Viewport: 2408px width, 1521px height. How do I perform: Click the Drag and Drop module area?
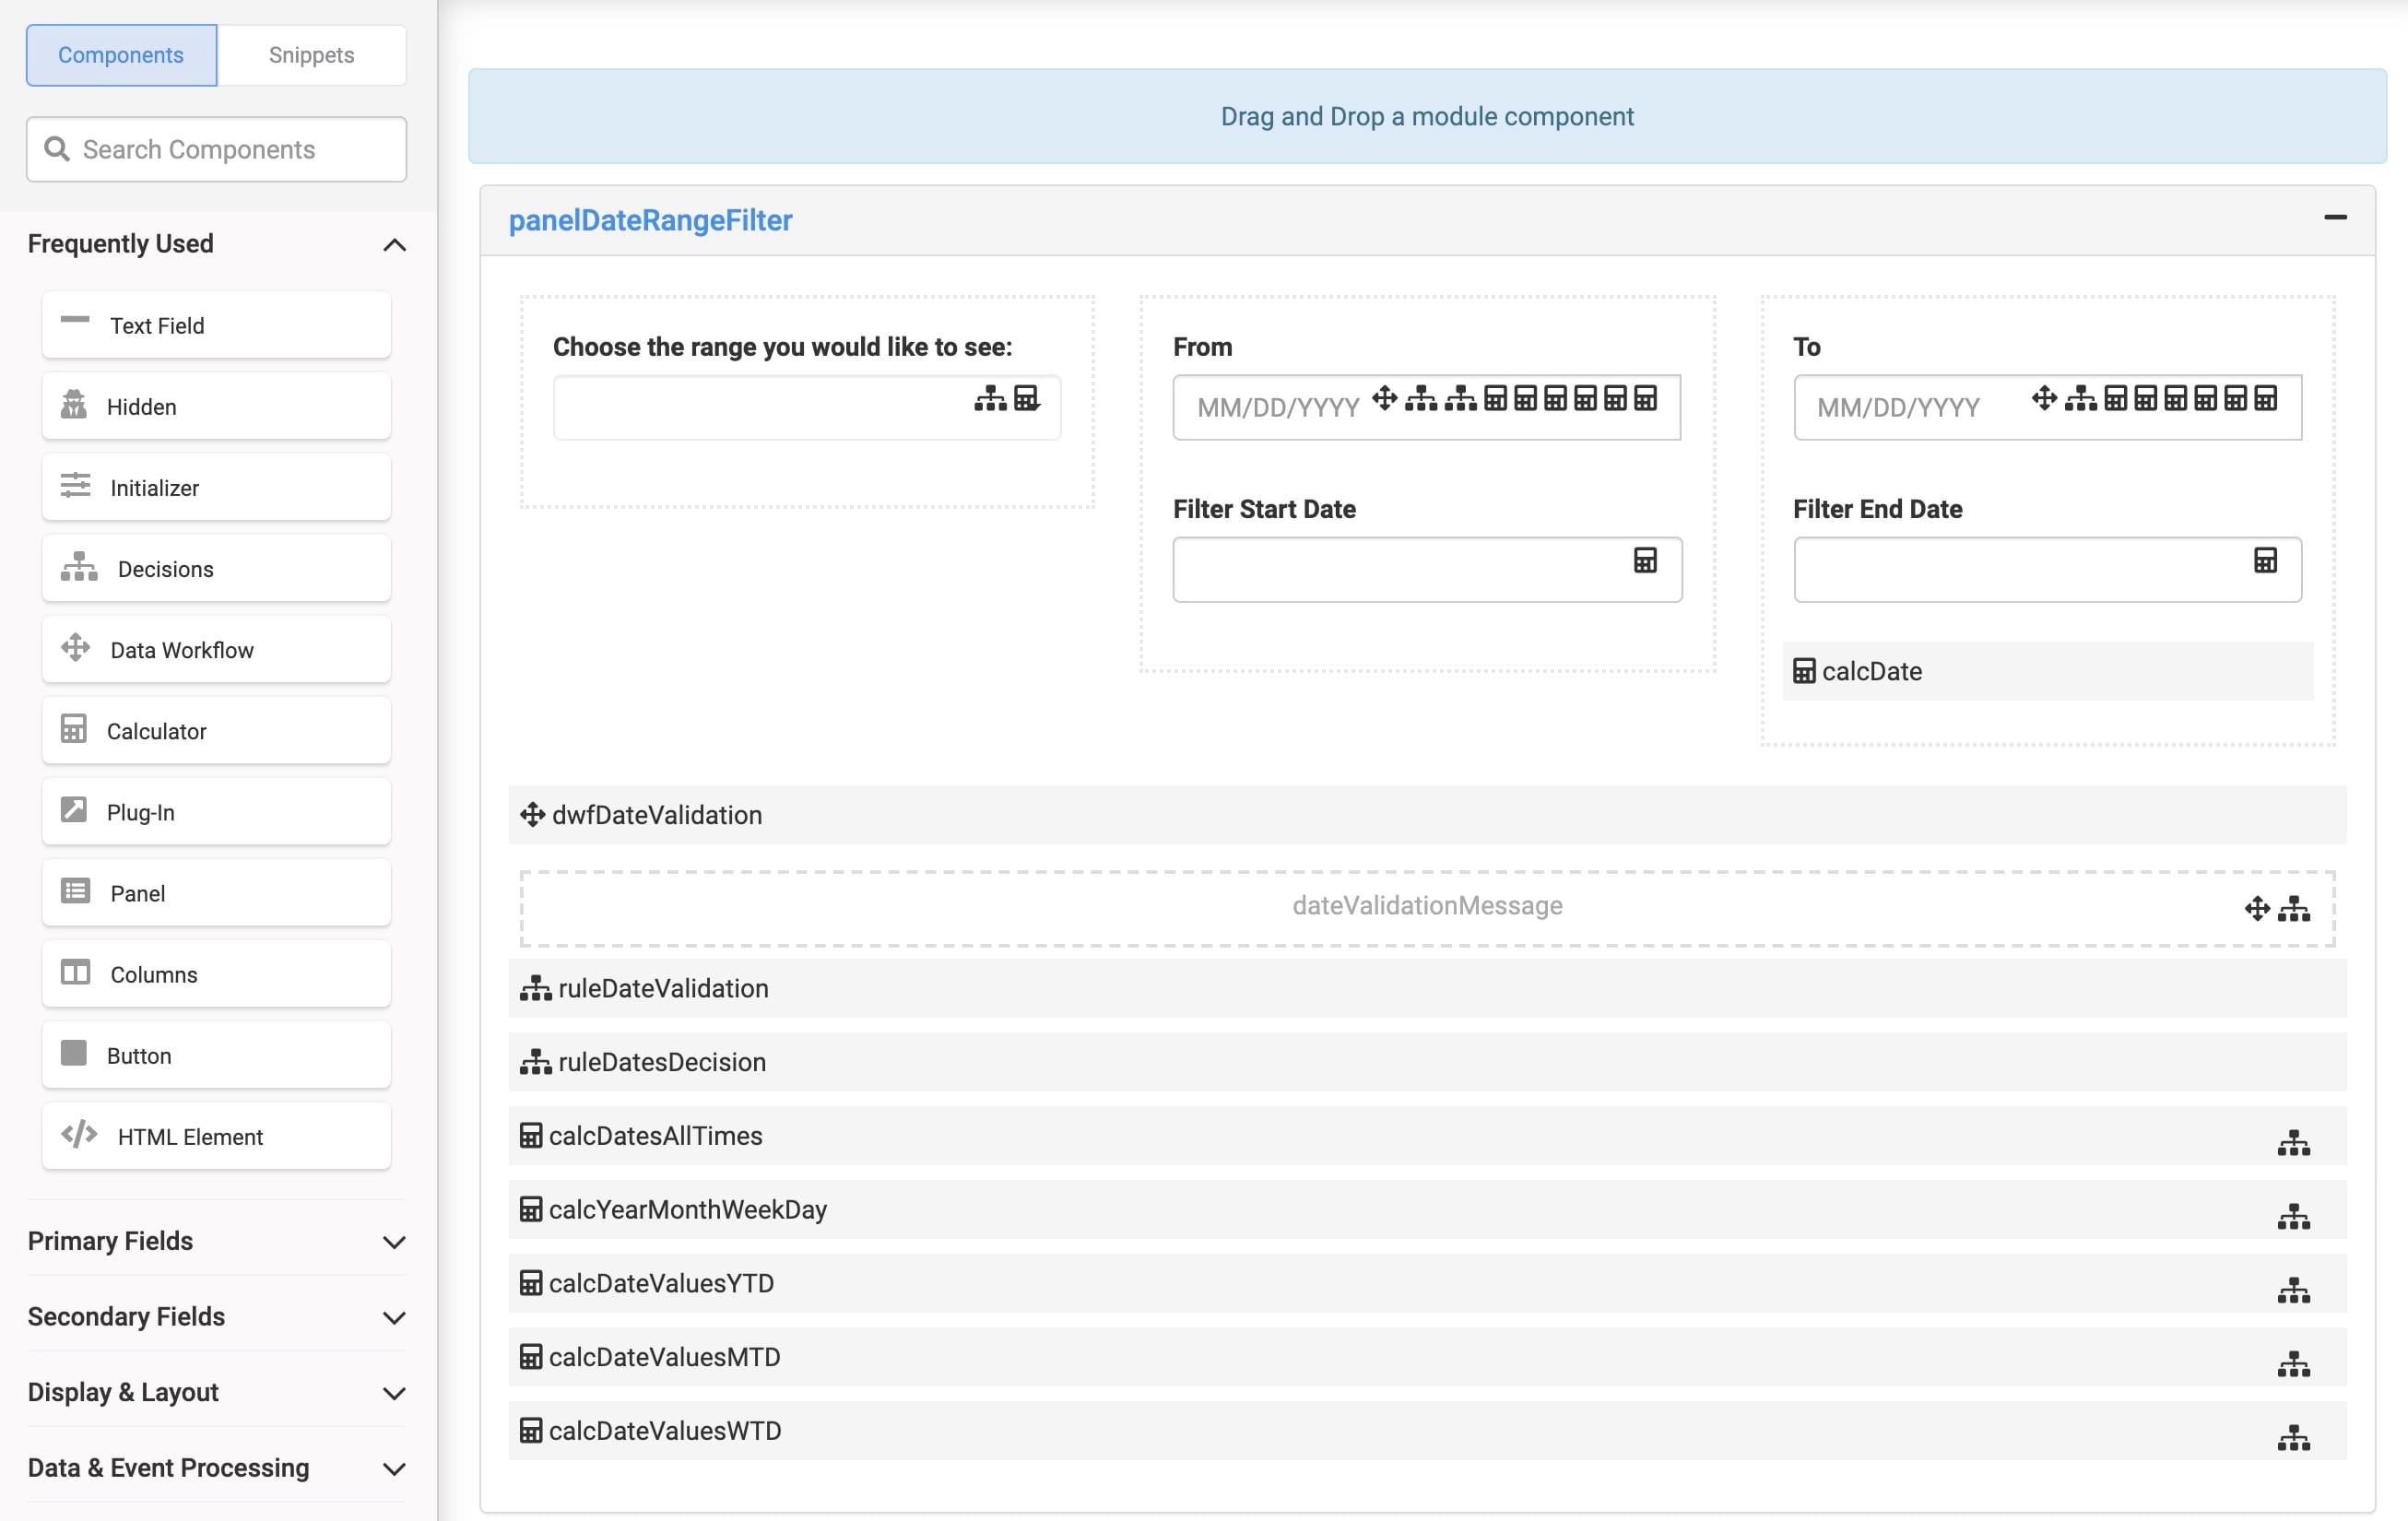[1427, 116]
